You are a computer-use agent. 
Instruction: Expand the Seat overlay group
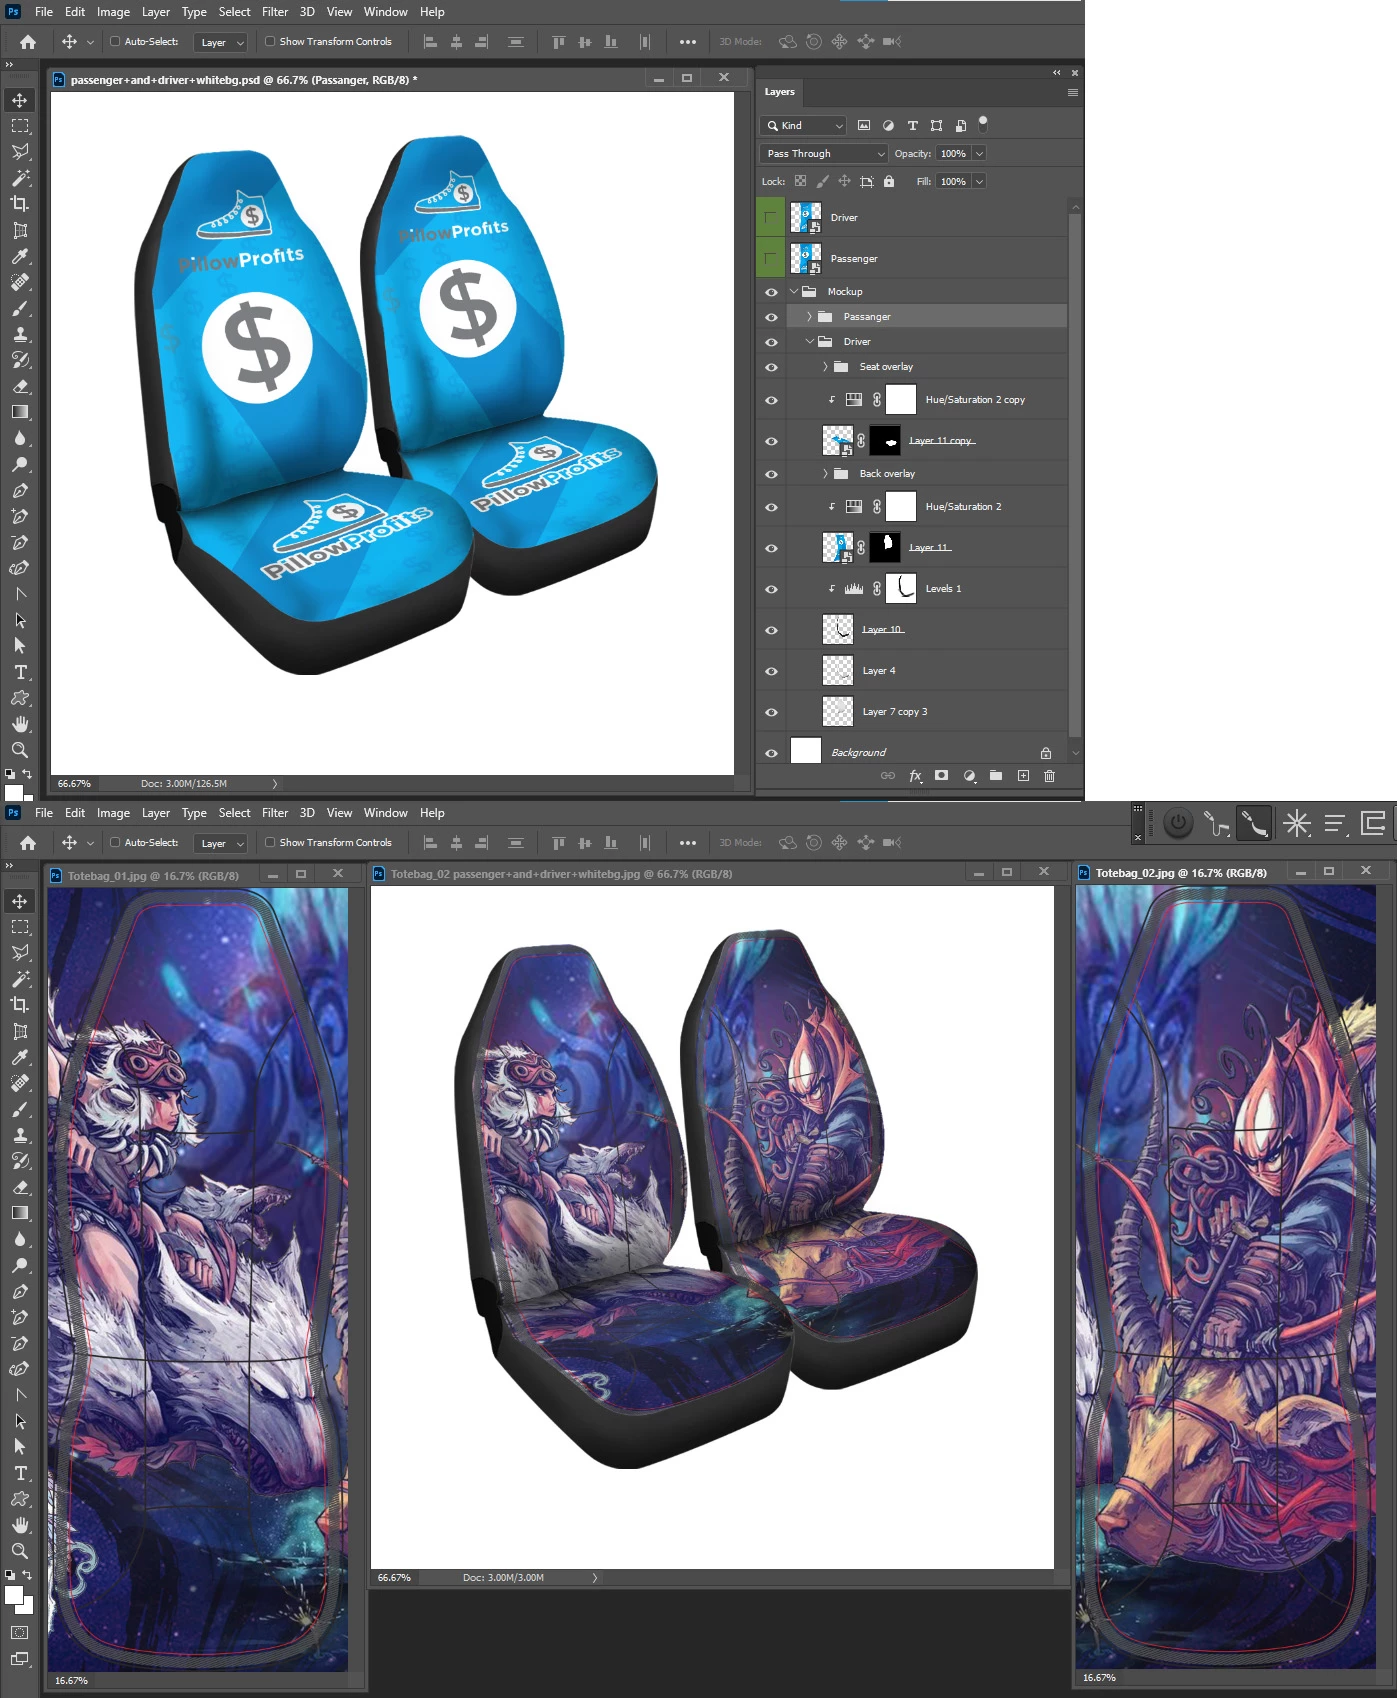(x=825, y=366)
